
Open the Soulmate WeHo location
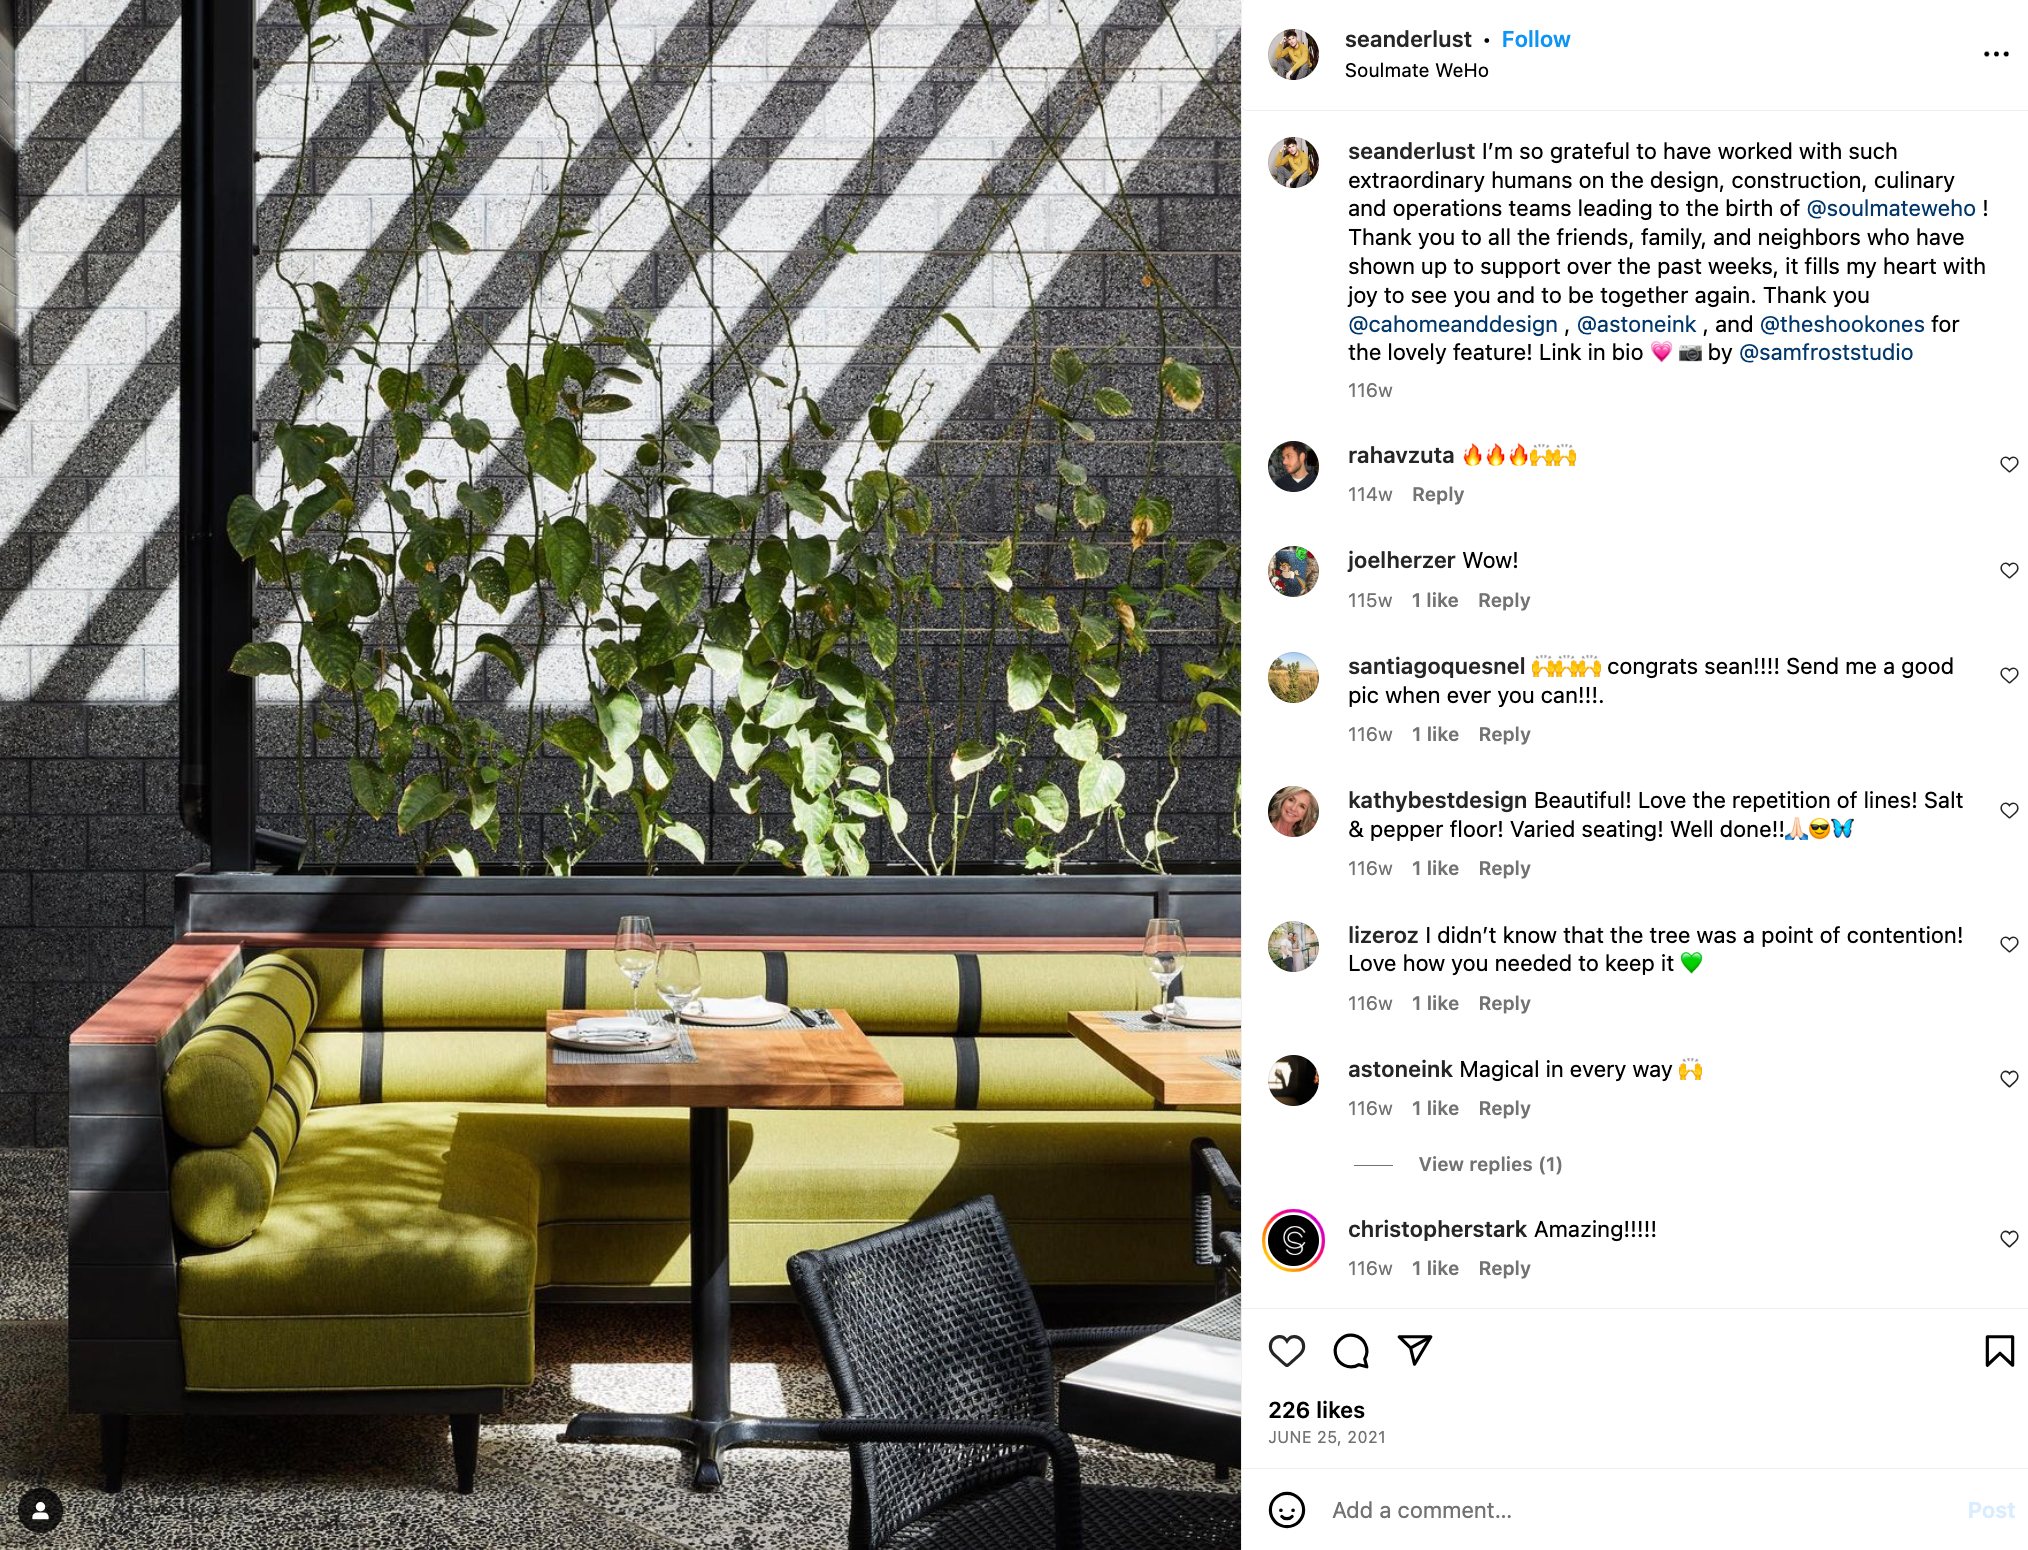click(x=1416, y=70)
